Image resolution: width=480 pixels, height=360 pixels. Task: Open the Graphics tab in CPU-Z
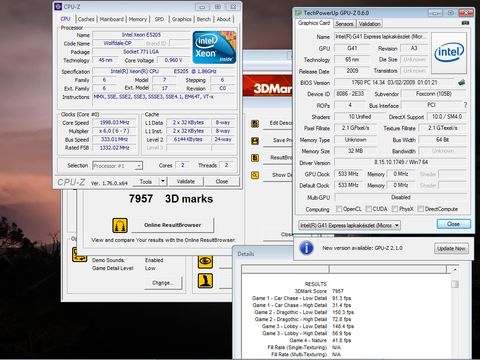point(182,19)
